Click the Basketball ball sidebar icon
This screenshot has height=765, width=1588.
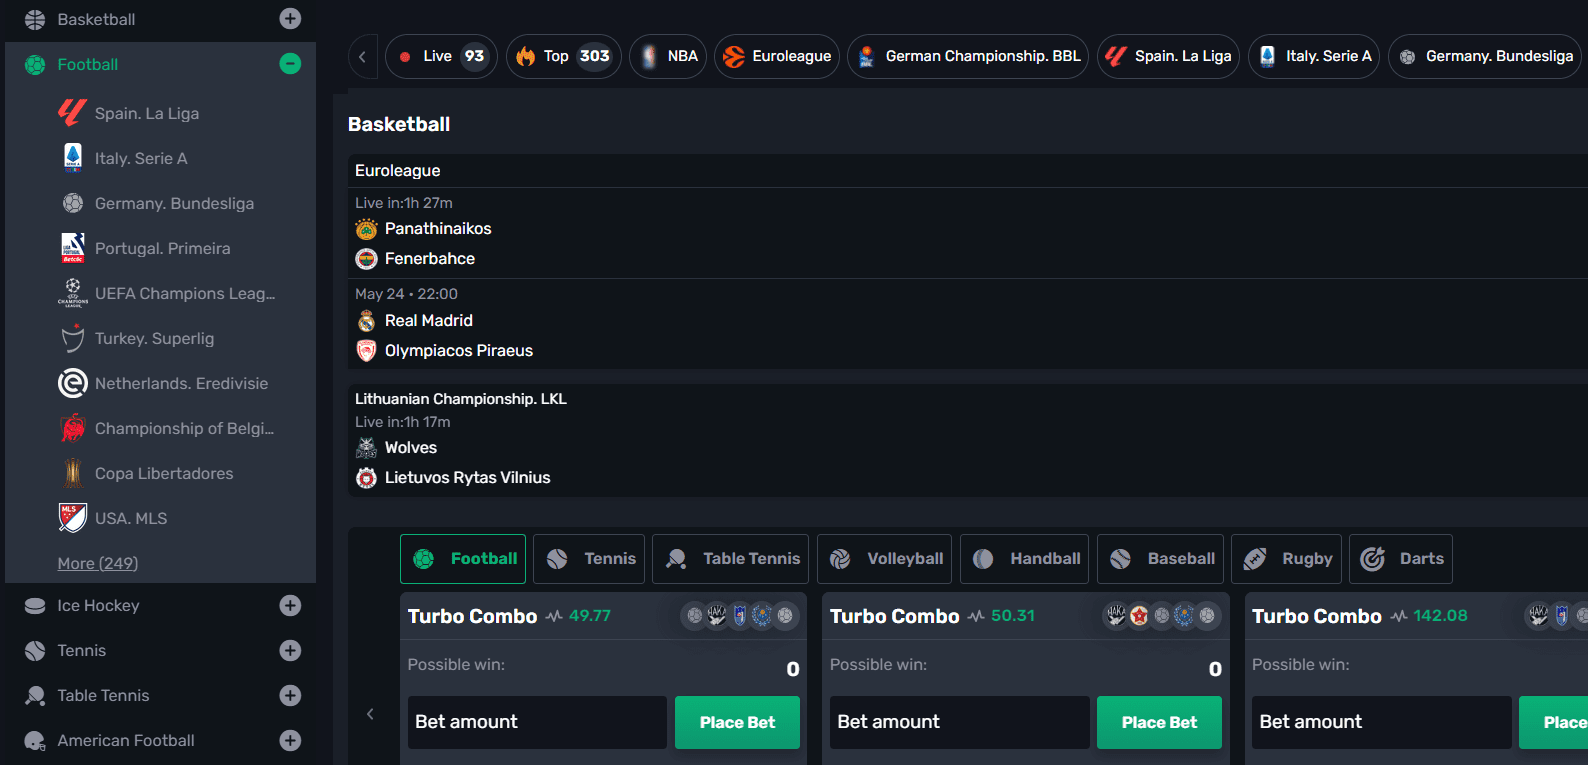click(35, 19)
